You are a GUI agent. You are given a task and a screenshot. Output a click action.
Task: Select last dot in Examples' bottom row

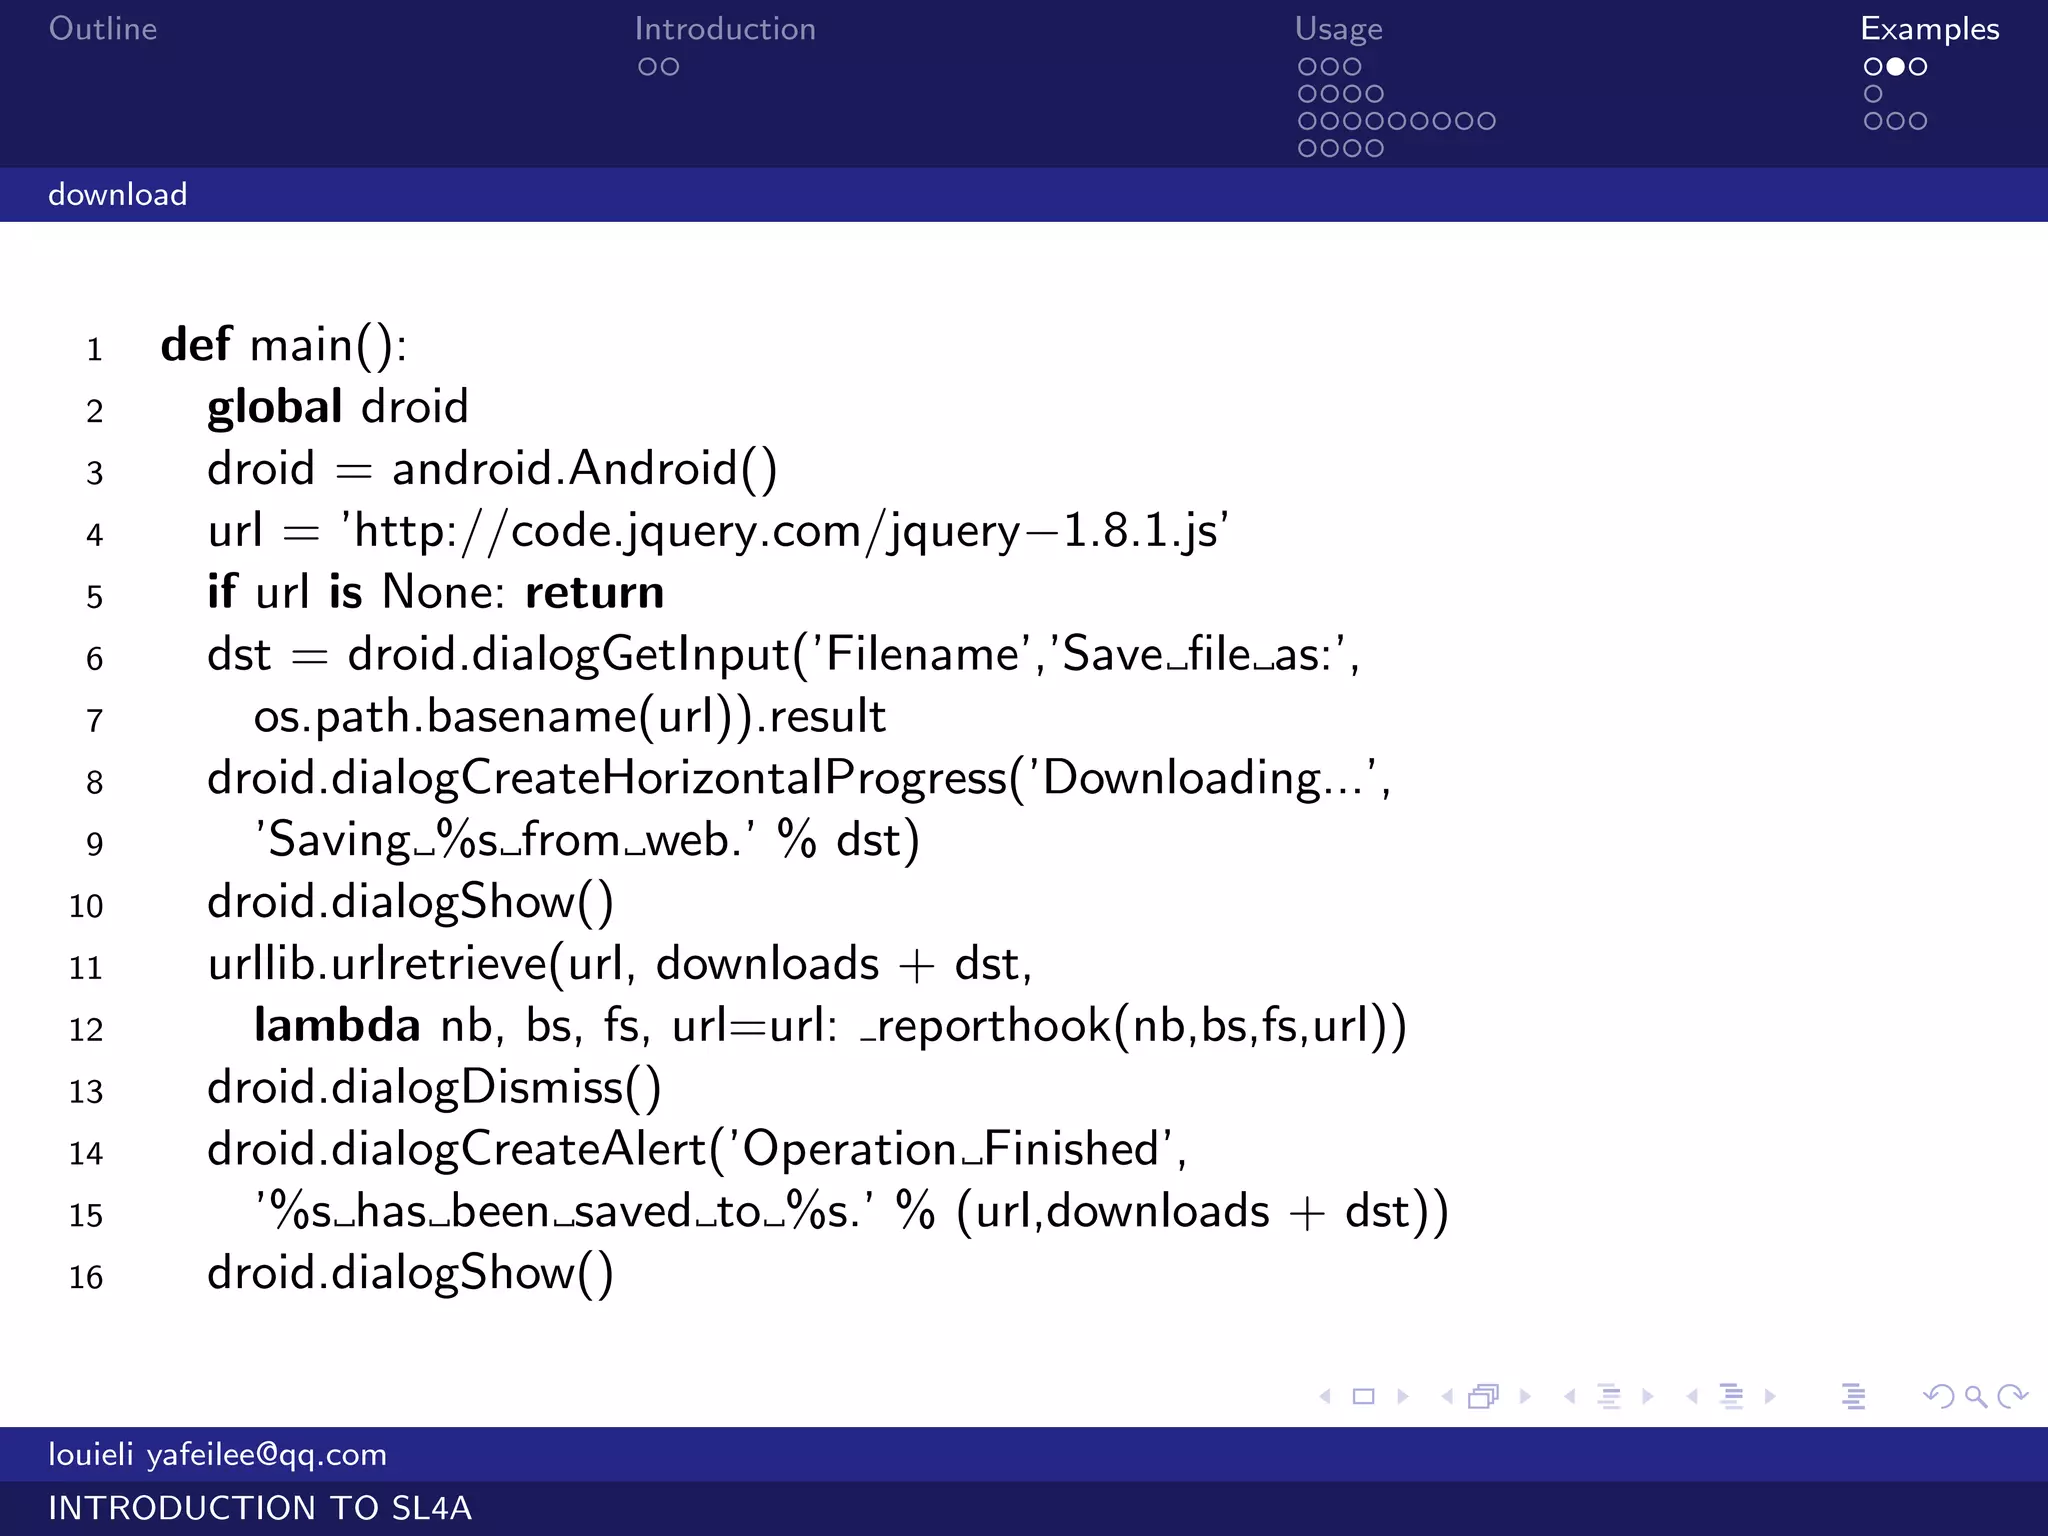click(1918, 121)
